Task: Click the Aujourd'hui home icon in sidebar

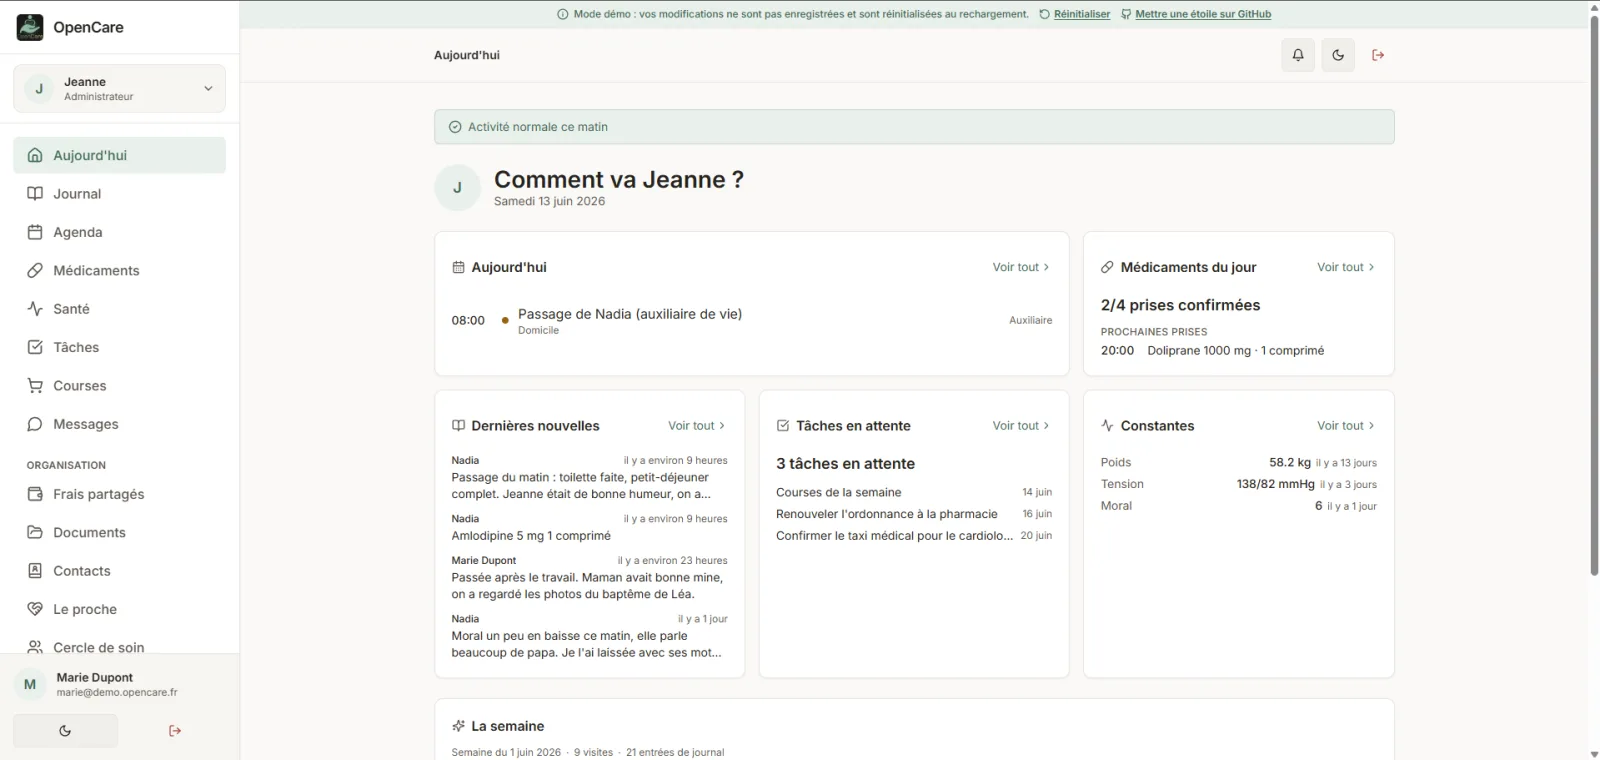Action: (35, 155)
